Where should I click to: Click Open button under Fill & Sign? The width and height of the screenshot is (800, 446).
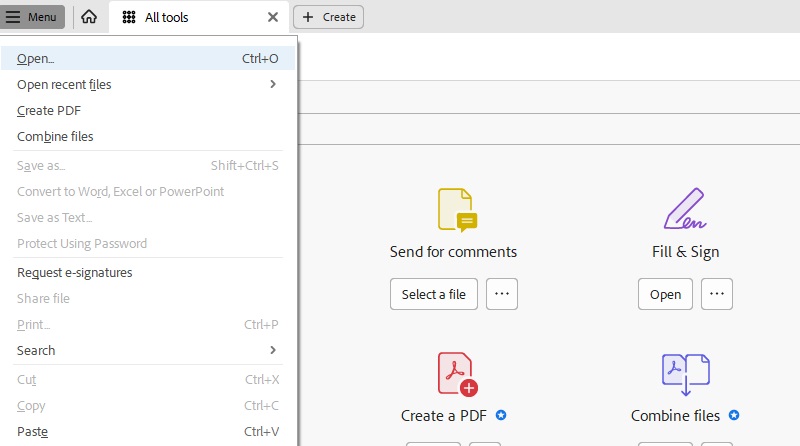pyautogui.click(x=665, y=294)
